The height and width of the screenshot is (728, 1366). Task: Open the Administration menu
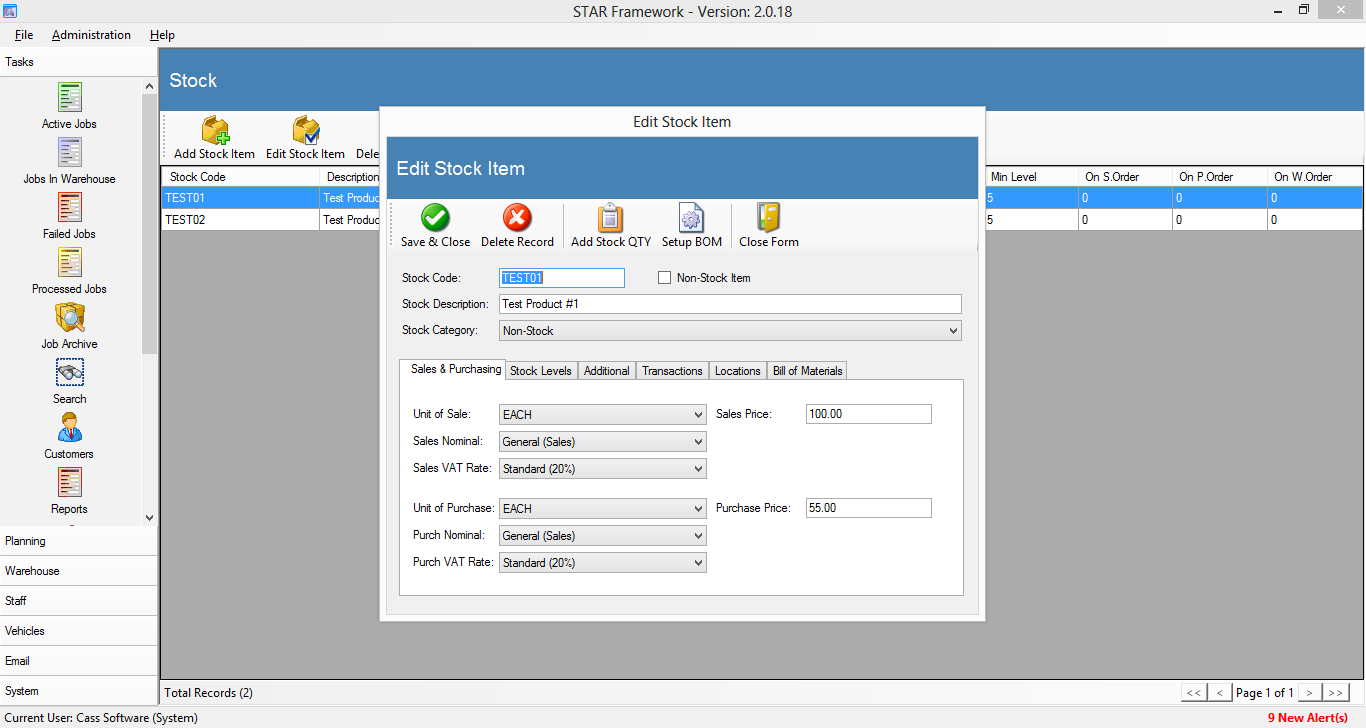pos(91,35)
